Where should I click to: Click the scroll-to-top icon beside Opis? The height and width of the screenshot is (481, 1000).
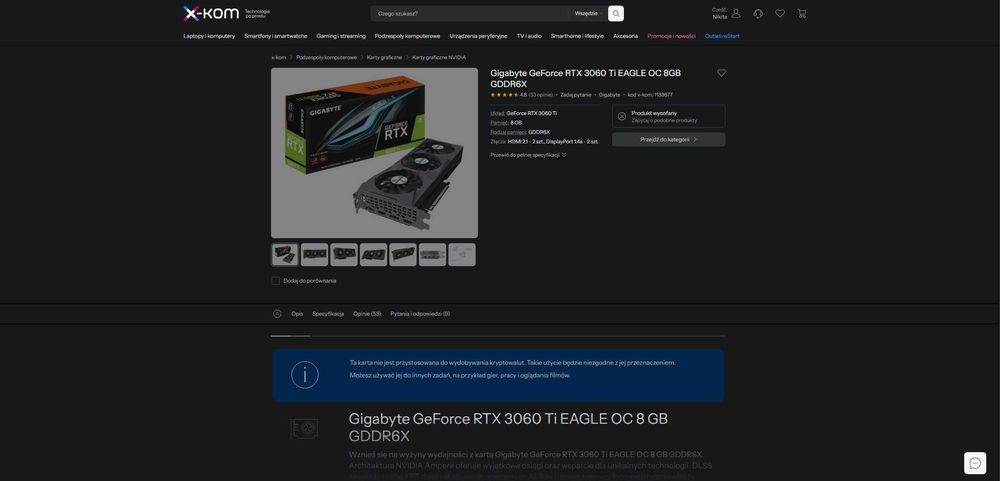click(277, 314)
